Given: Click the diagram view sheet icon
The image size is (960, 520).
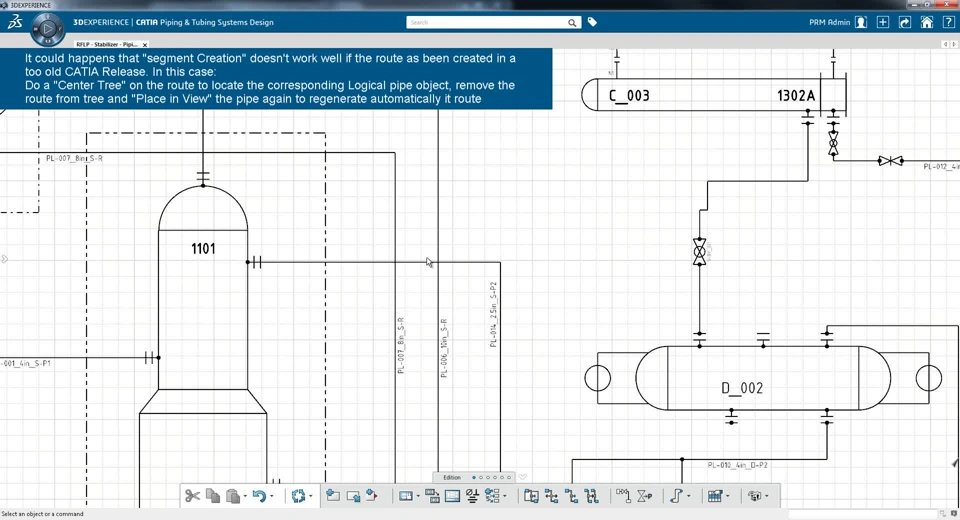Looking at the screenshot, I should (405, 496).
